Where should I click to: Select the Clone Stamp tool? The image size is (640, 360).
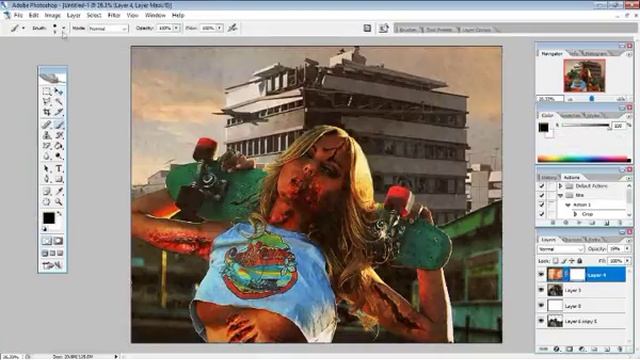[47, 135]
